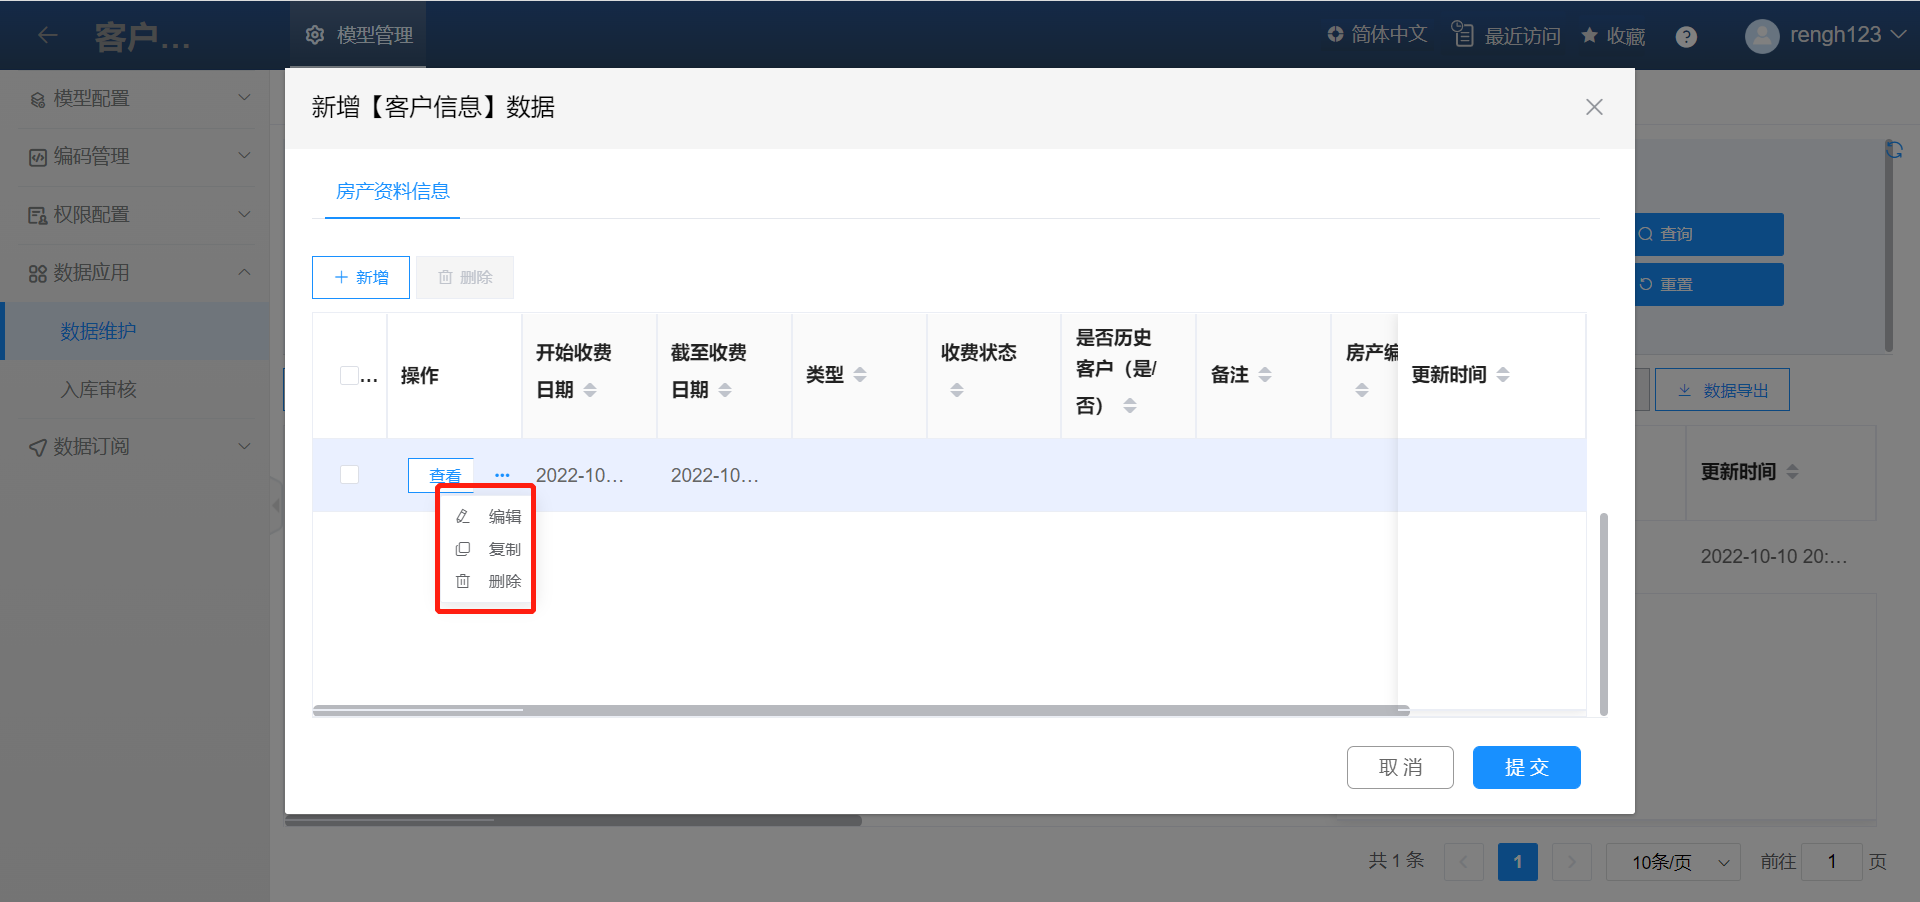This screenshot has width=1920, height=902.
Task: Select 编辑 from the row context menu
Action: click(490, 517)
